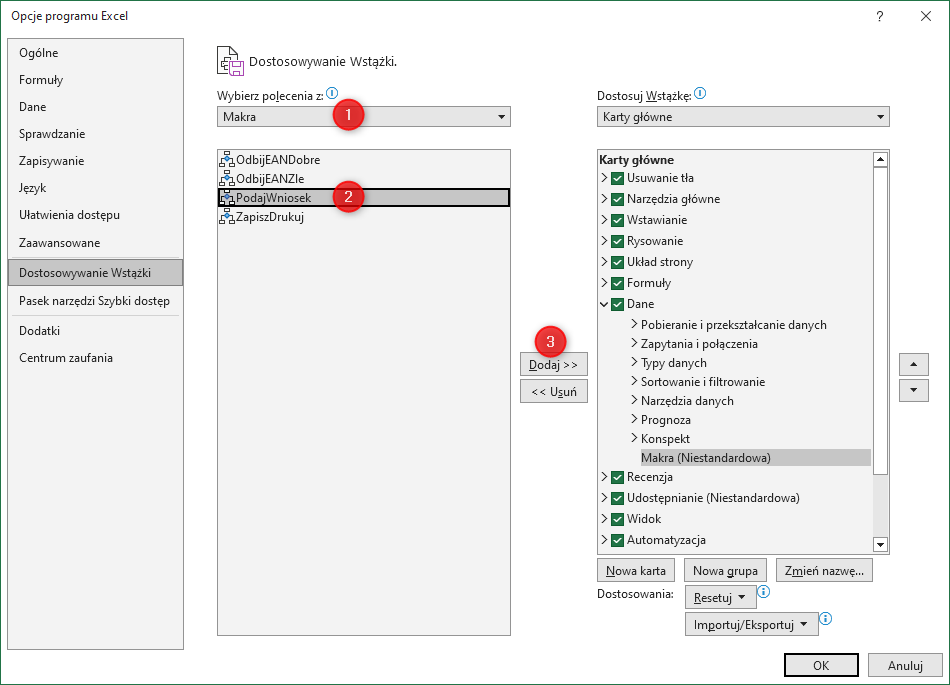
Task: Expand the Sortowanie i filtrowanie group
Action: tap(634, 382)
